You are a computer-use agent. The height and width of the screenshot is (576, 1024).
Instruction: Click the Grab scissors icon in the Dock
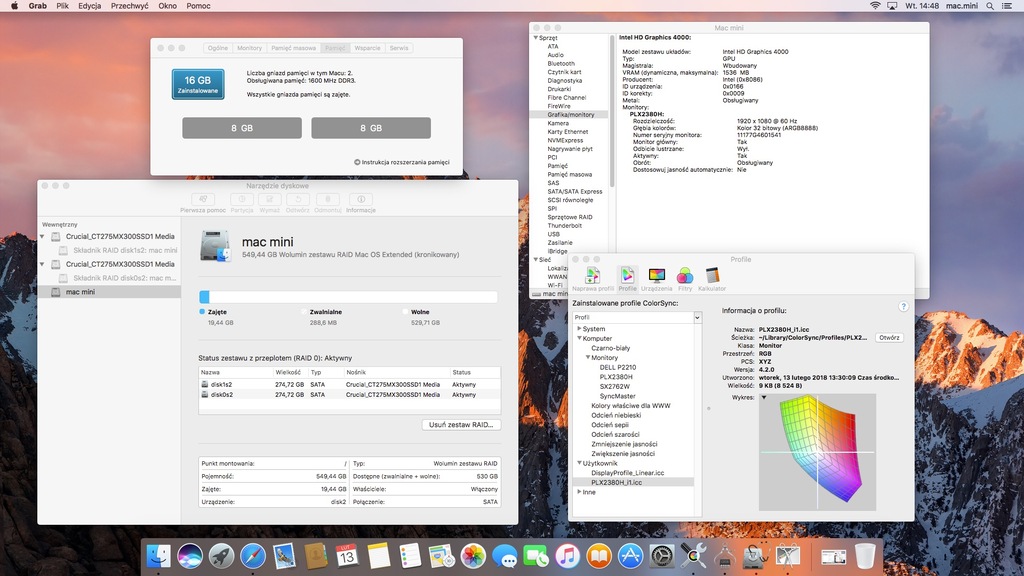coord(788,556)
